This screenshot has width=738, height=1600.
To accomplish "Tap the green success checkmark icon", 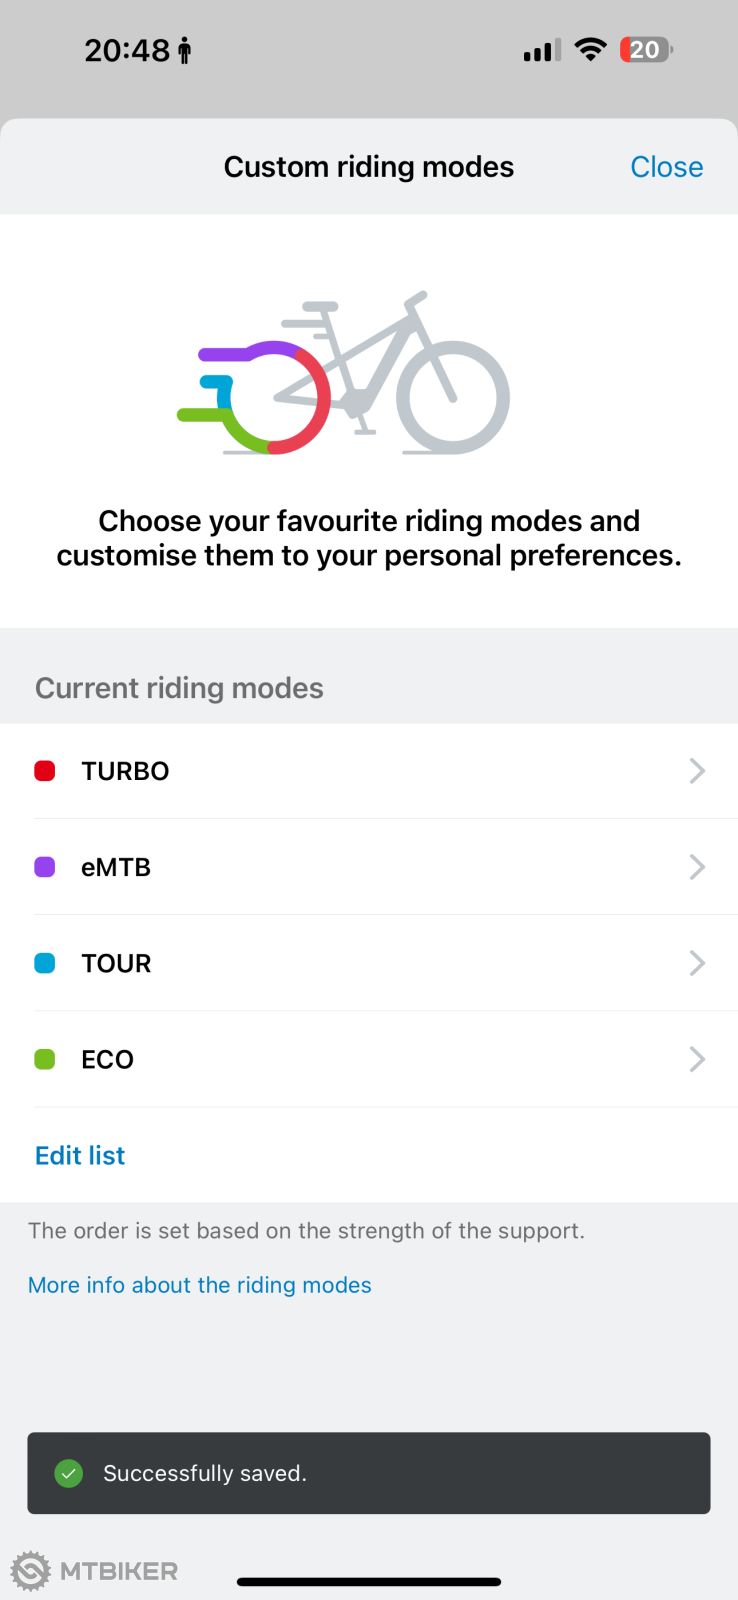I will coord(69,1473).
